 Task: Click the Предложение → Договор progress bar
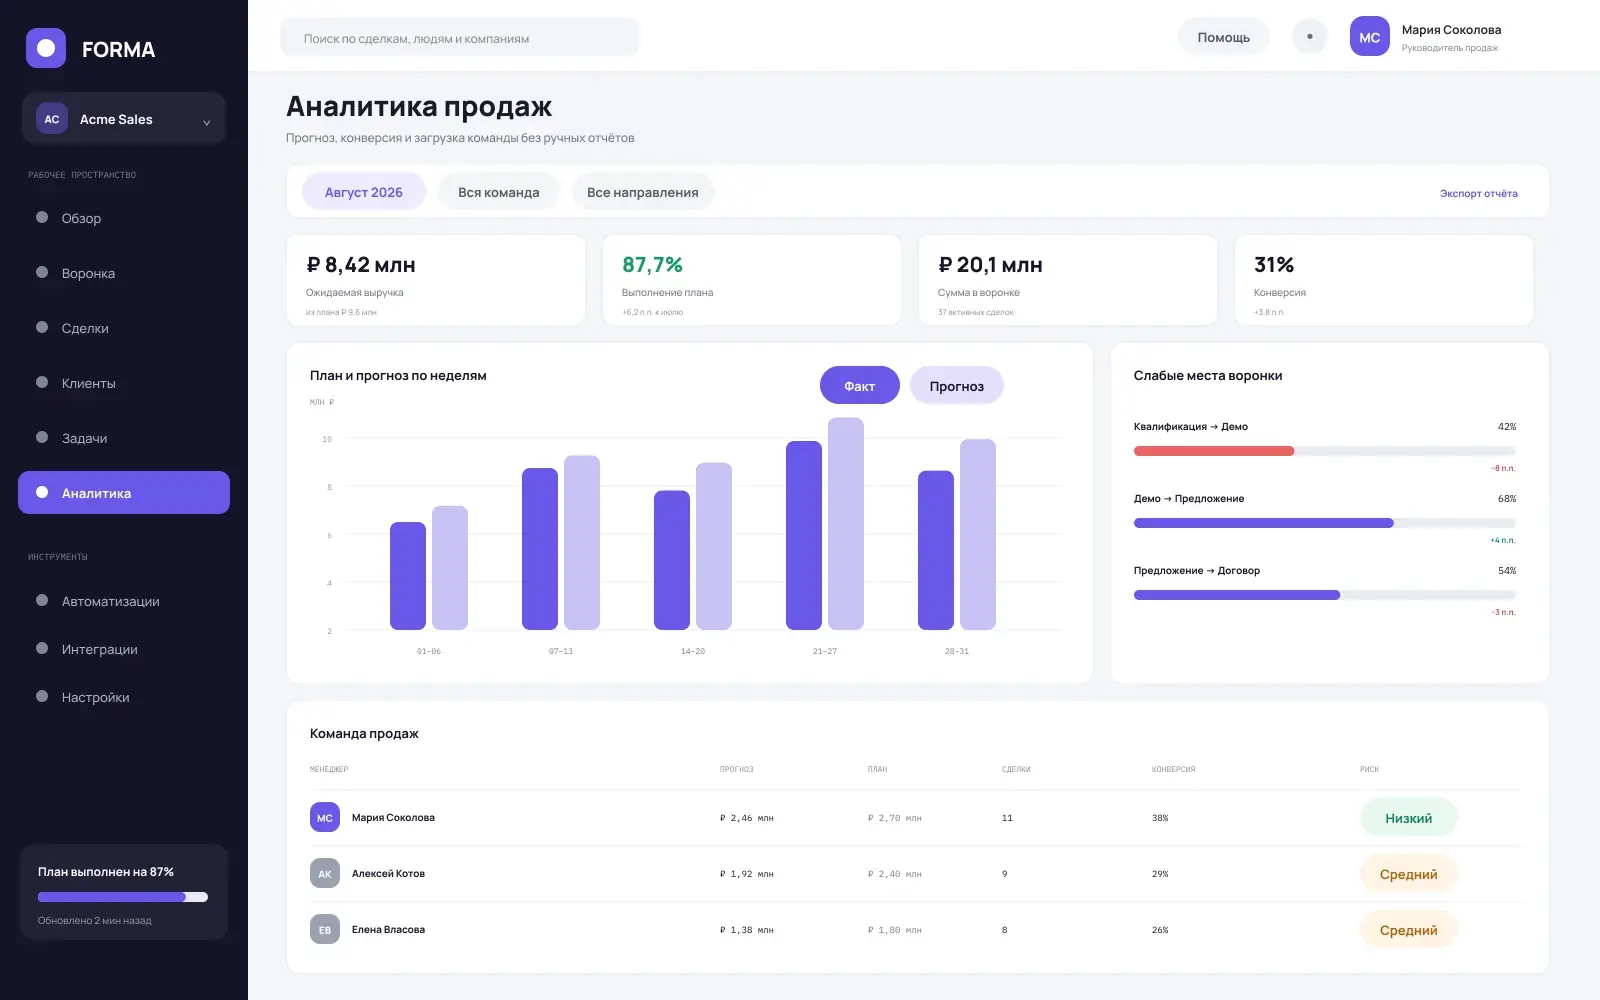pos(1325,595)
